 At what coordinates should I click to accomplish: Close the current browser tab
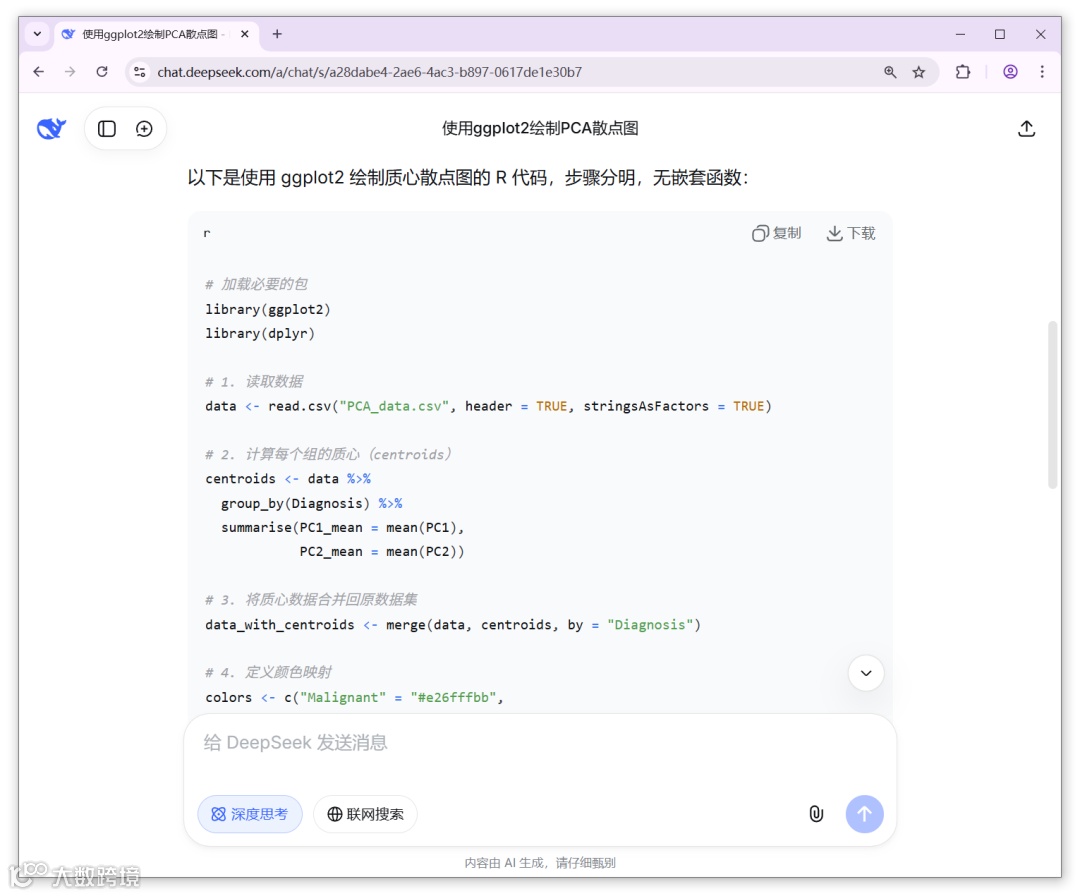[245, 34]
